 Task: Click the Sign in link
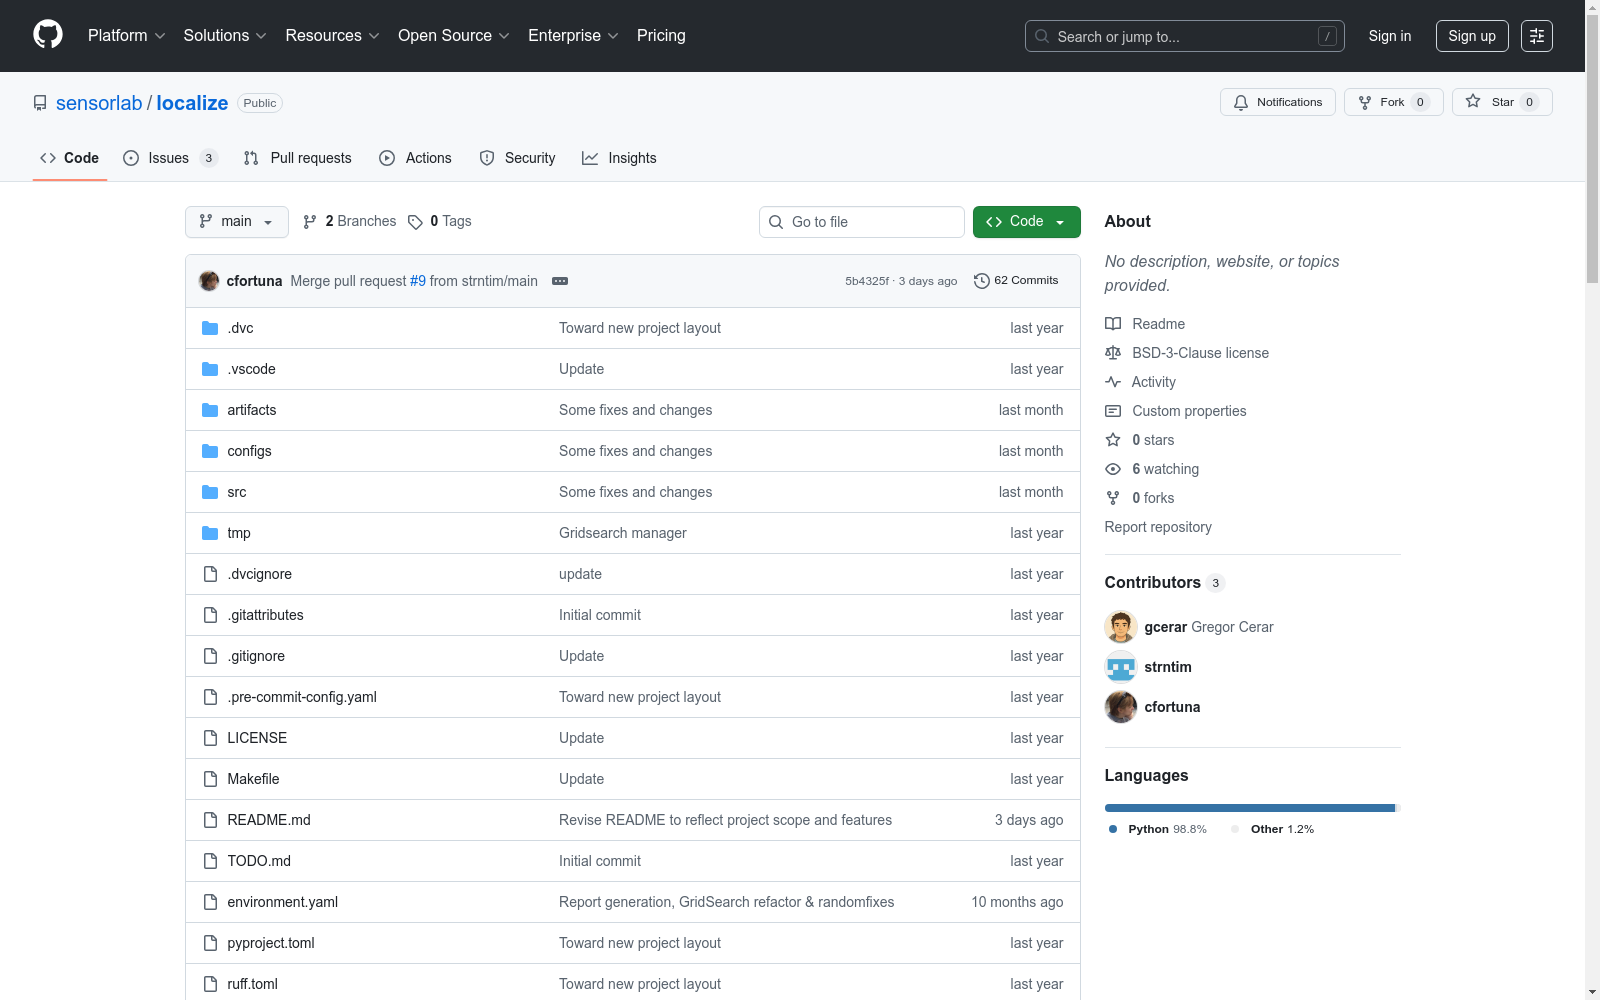(1390, 36)
